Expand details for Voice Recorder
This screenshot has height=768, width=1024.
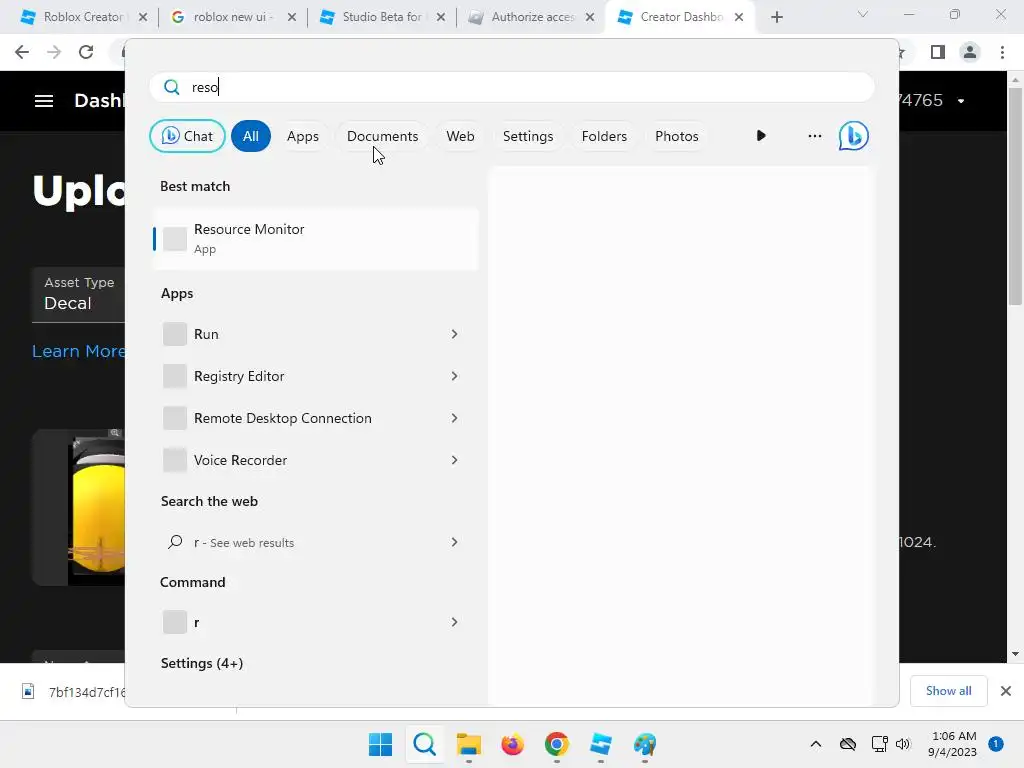point(455,460)
